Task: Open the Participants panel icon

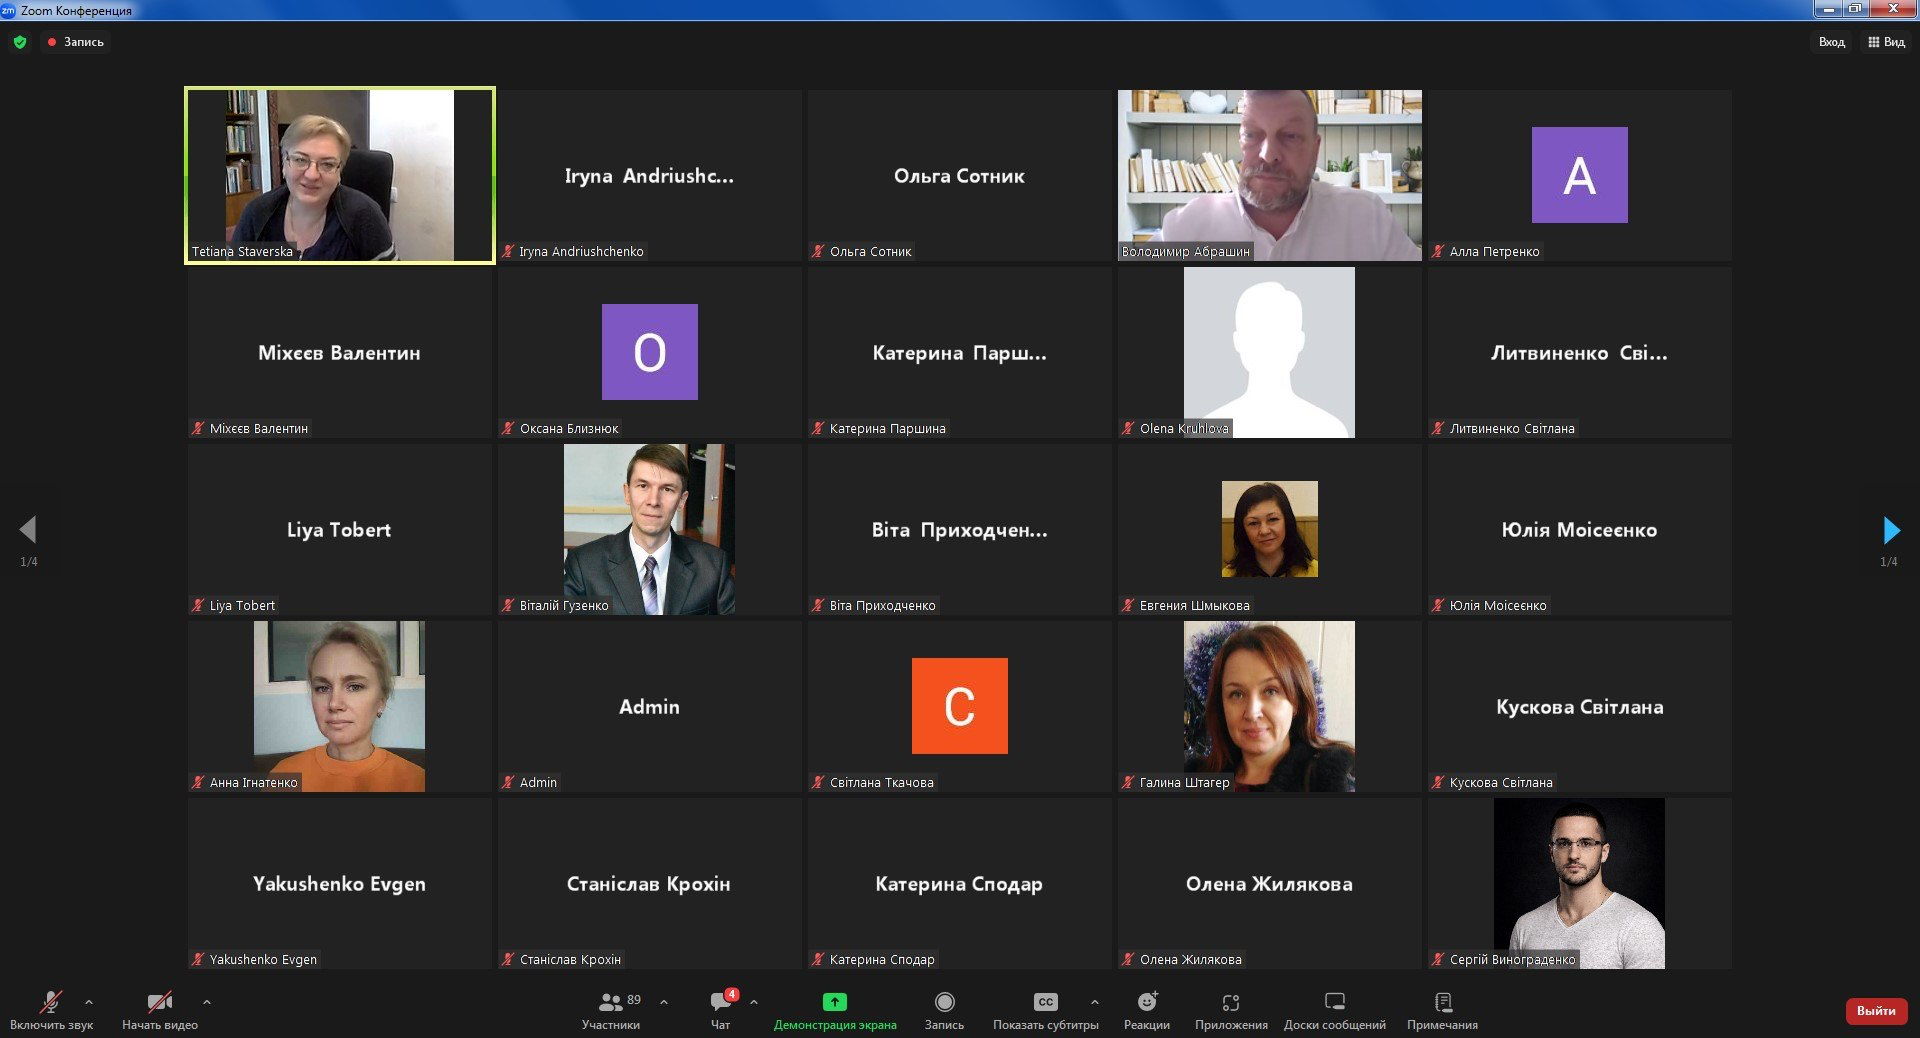Action: point(610,1002)
